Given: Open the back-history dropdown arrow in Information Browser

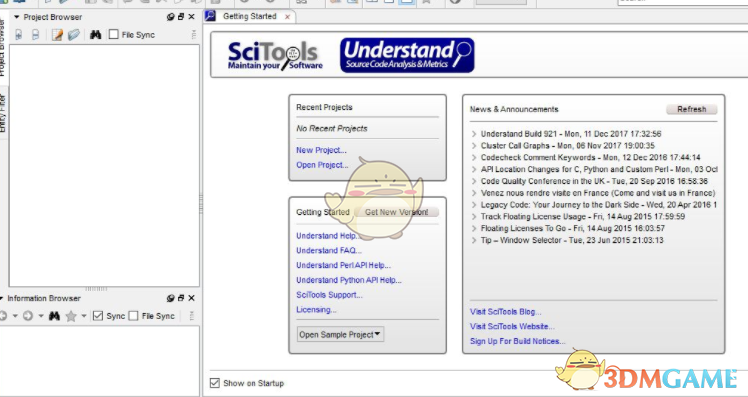Looking at the screenshot, I should [x=15, y=316].
